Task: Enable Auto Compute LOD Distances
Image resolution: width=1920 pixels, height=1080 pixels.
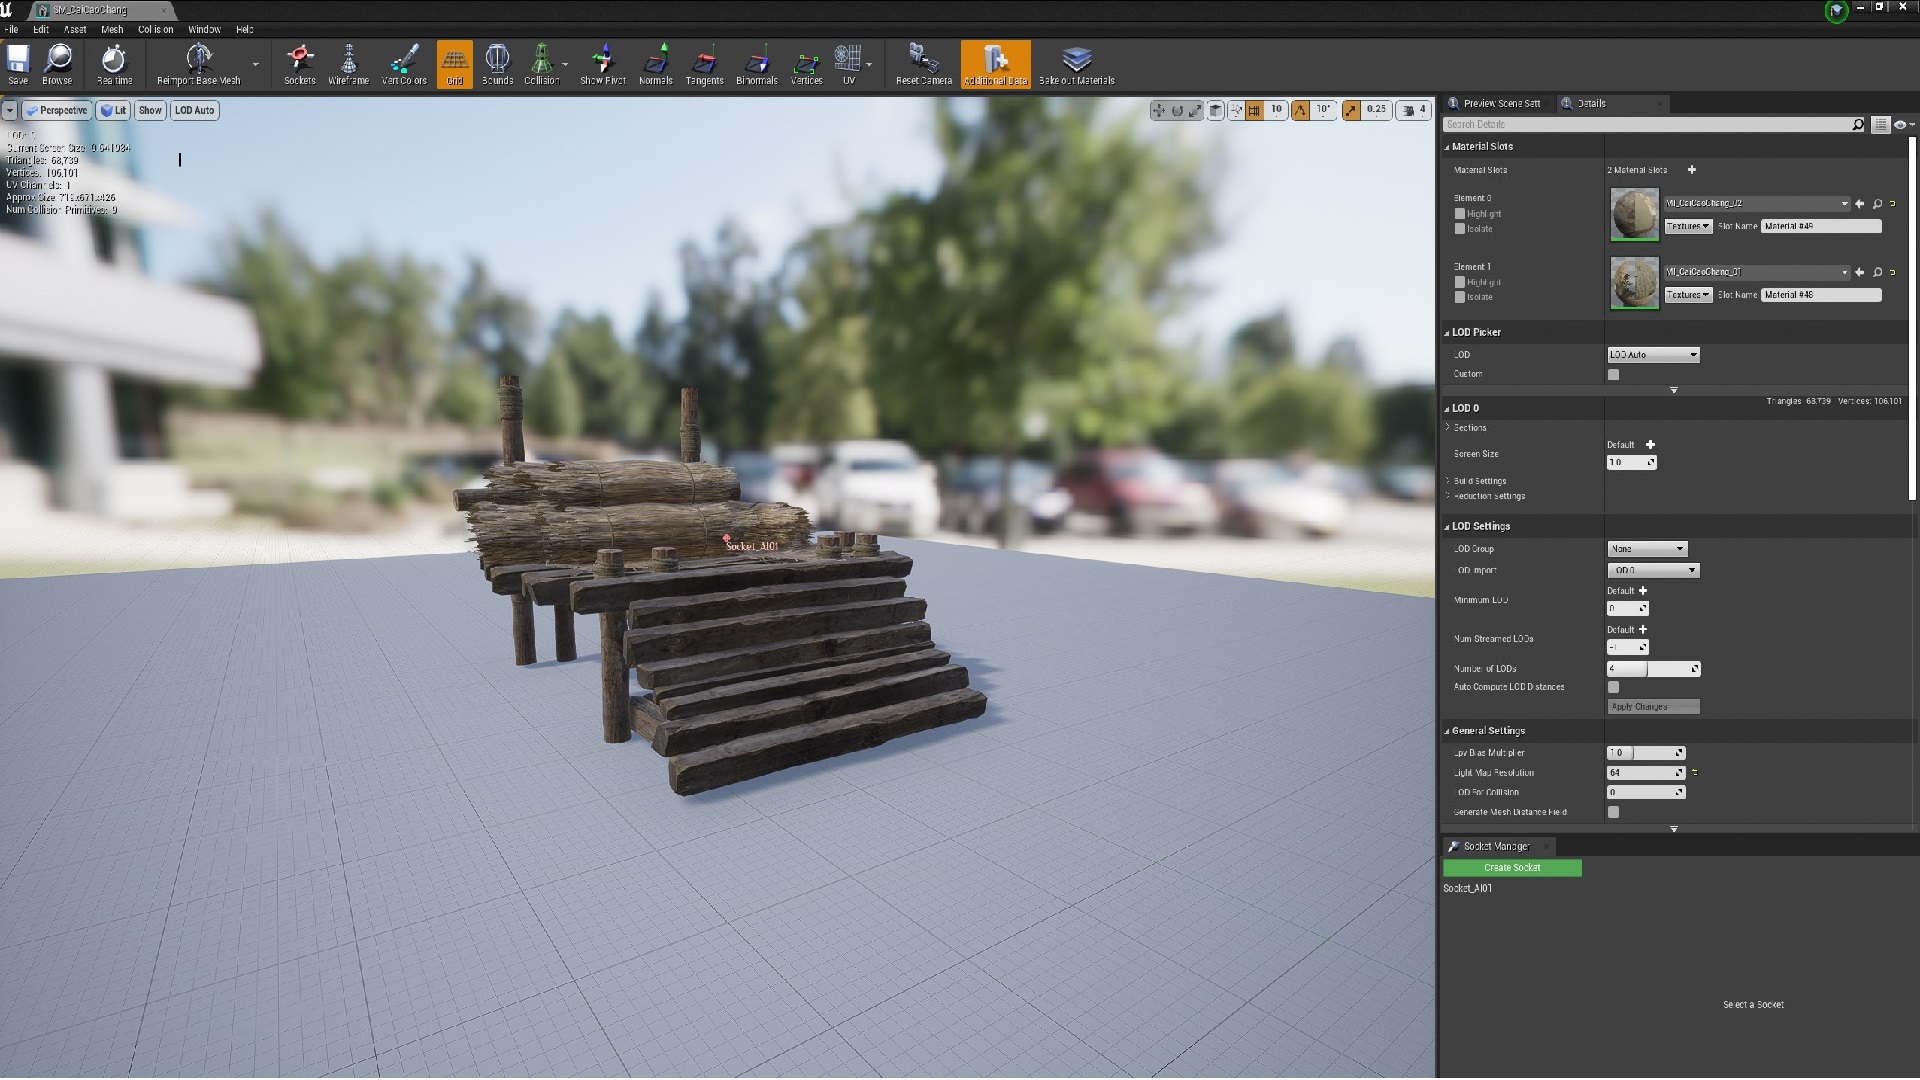Action: pyautogui.click(x=1613, y=687)
